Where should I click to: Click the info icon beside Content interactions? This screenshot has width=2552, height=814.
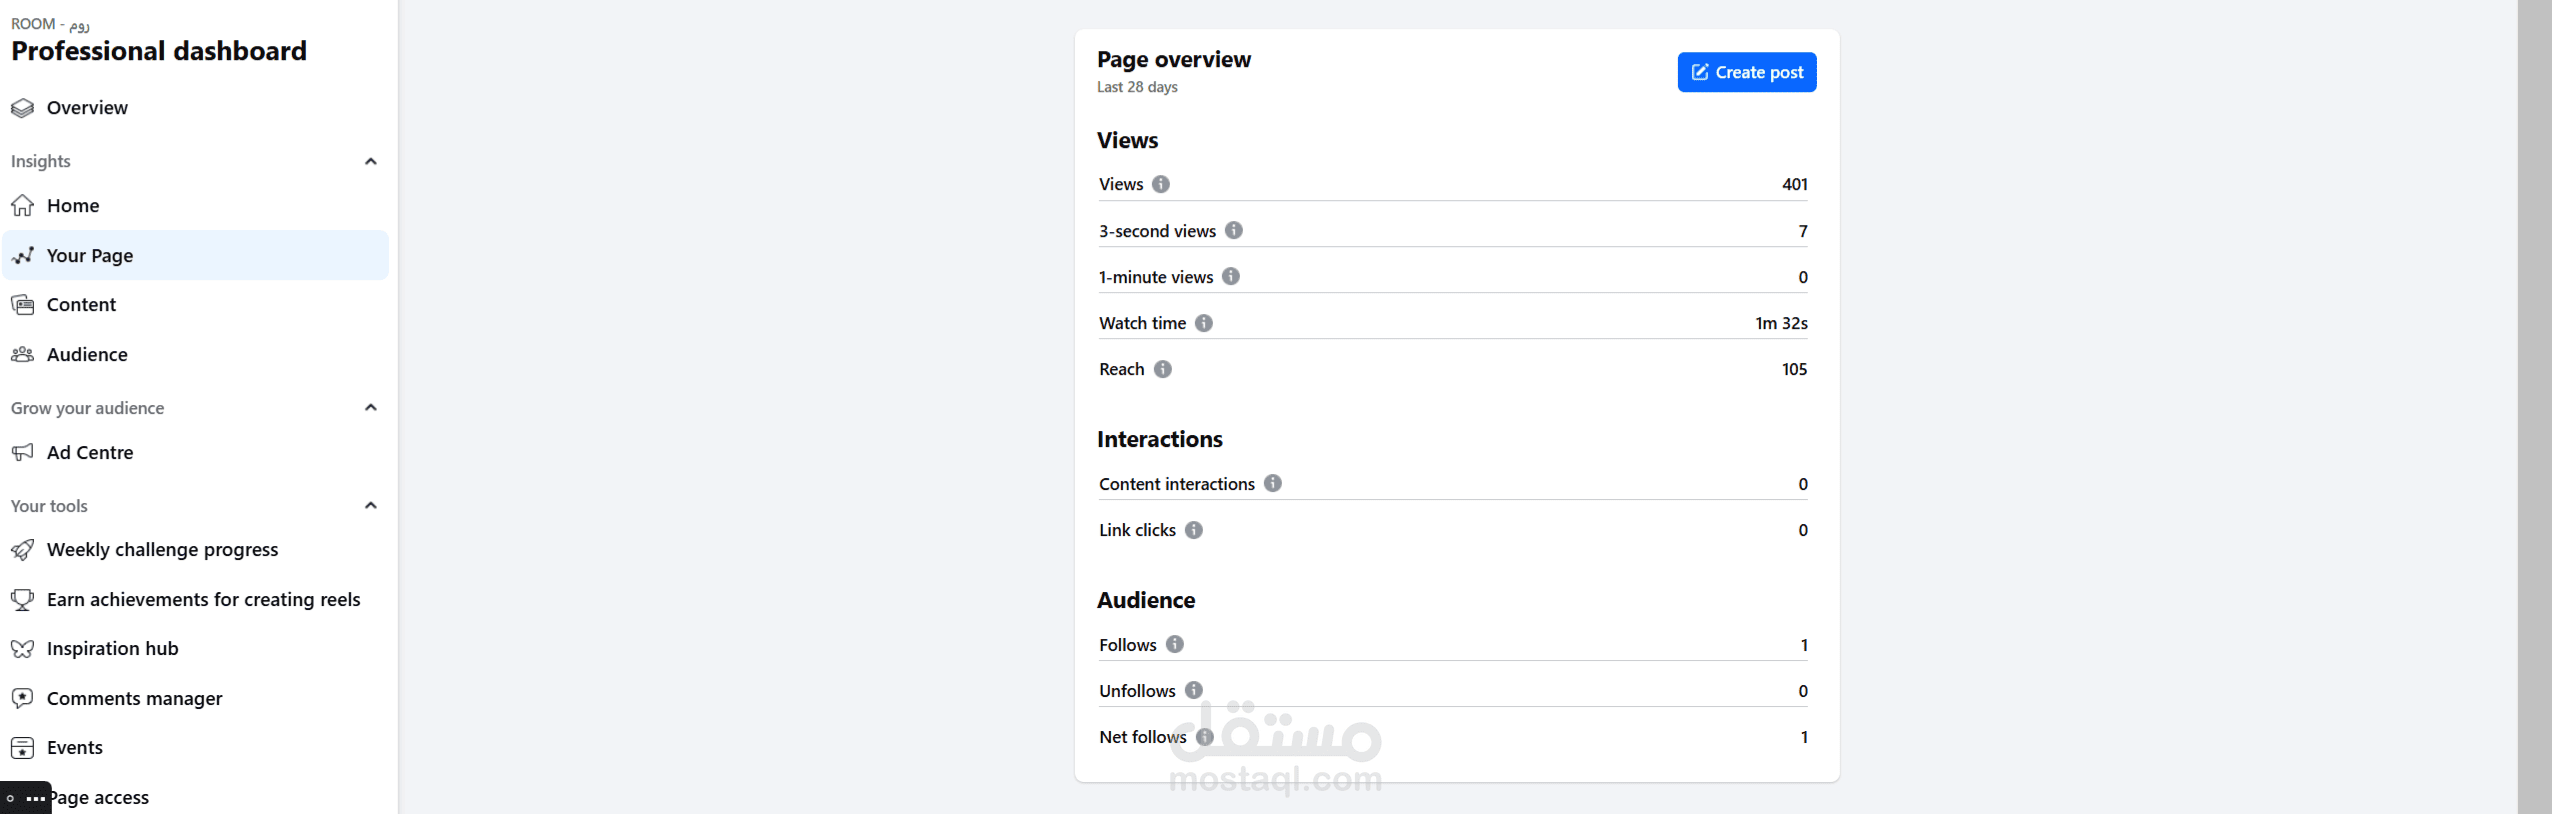tap(1272, 483)
